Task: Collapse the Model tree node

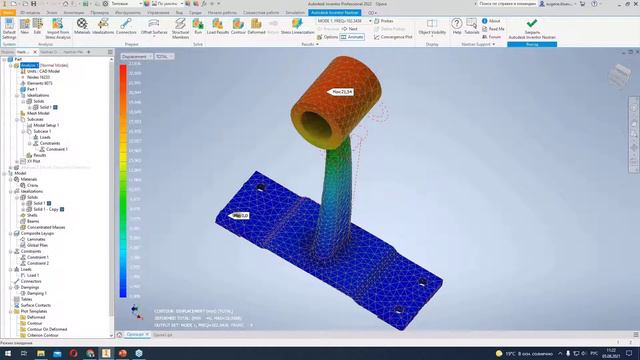Action: [x=5, y=173]
